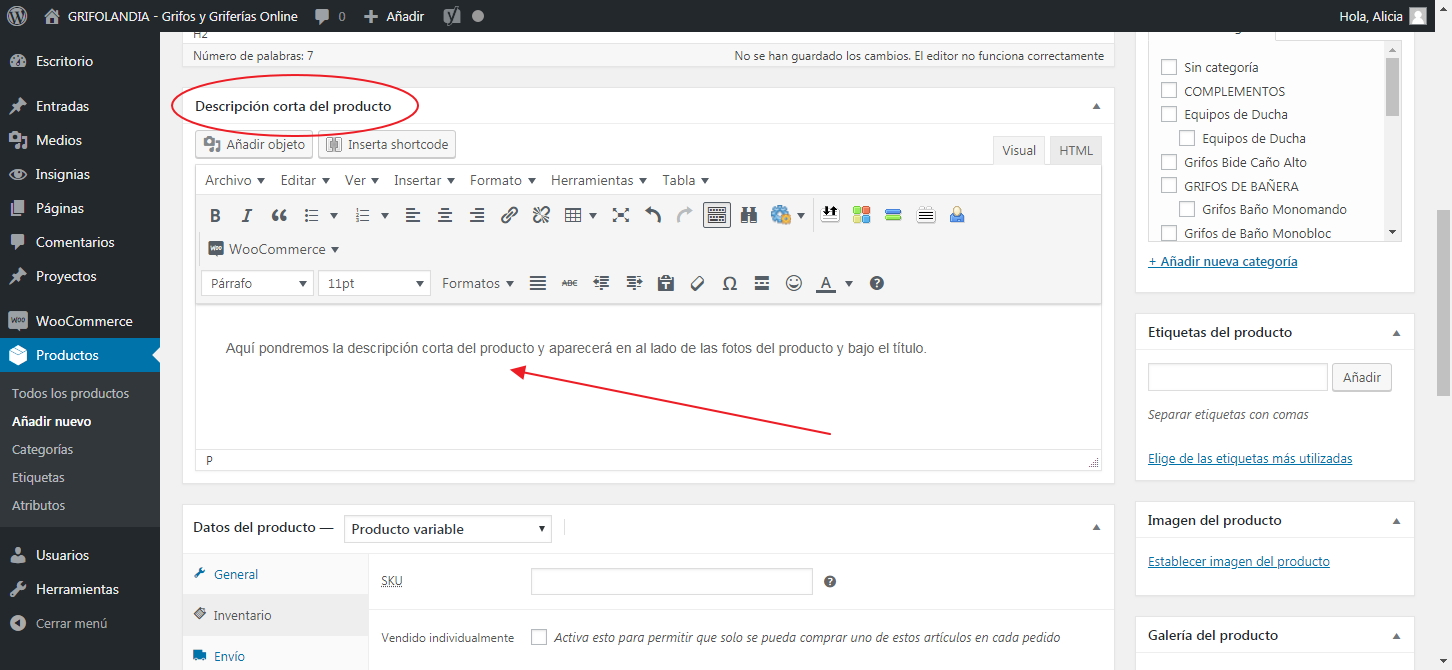The width and height of the screenshot is (1452, 670).
Task: Paste as plain text clipboard icon
Action: (x=666, y=283)
